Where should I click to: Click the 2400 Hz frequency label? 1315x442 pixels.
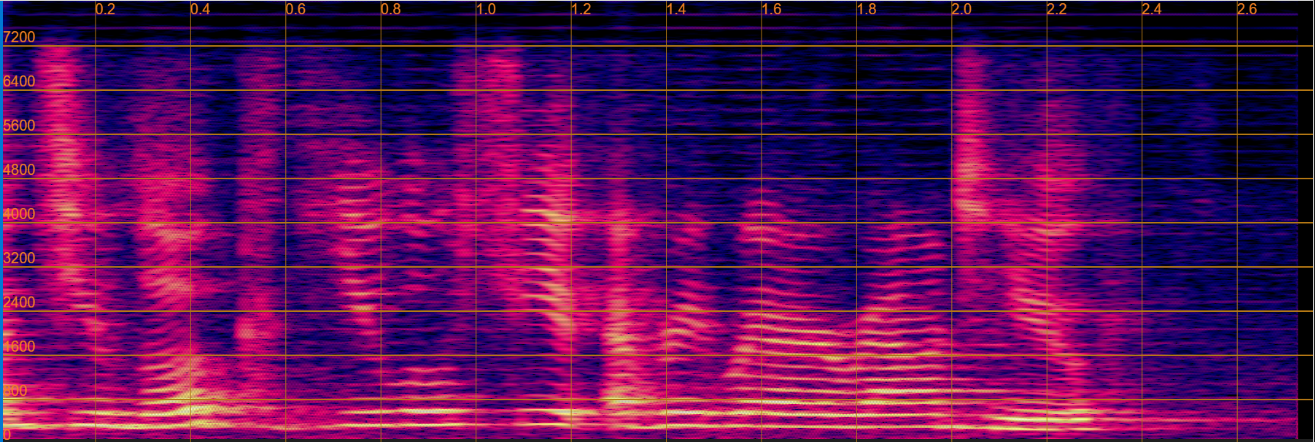(19, 302)
